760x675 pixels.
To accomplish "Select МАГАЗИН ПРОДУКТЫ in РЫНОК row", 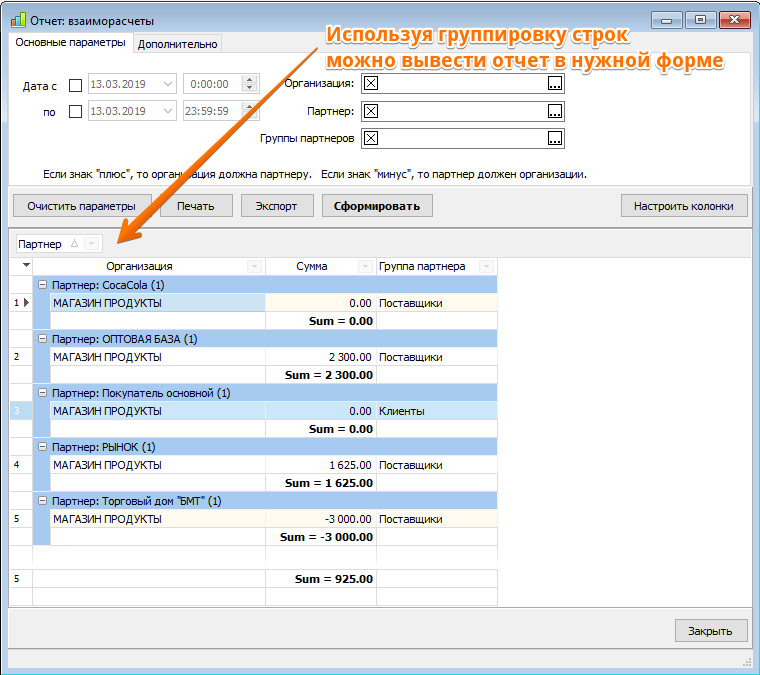I will pos(158,465).
